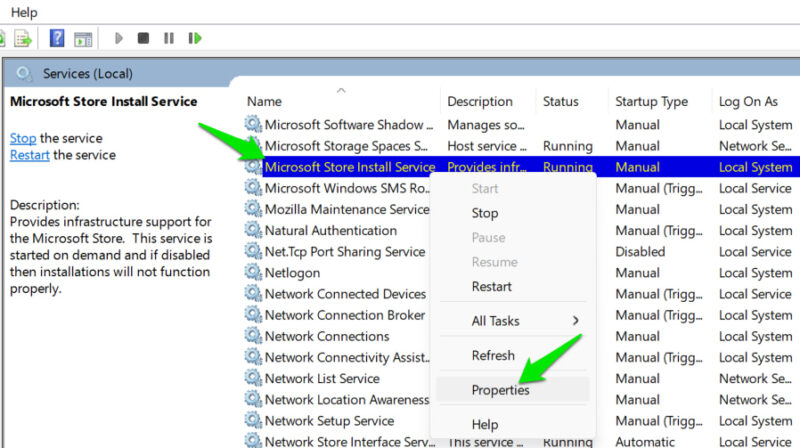Click the gear icon of Microsoft Software Shadow
The height and width of the screenshot is (448, 800).
coord(253,124)
